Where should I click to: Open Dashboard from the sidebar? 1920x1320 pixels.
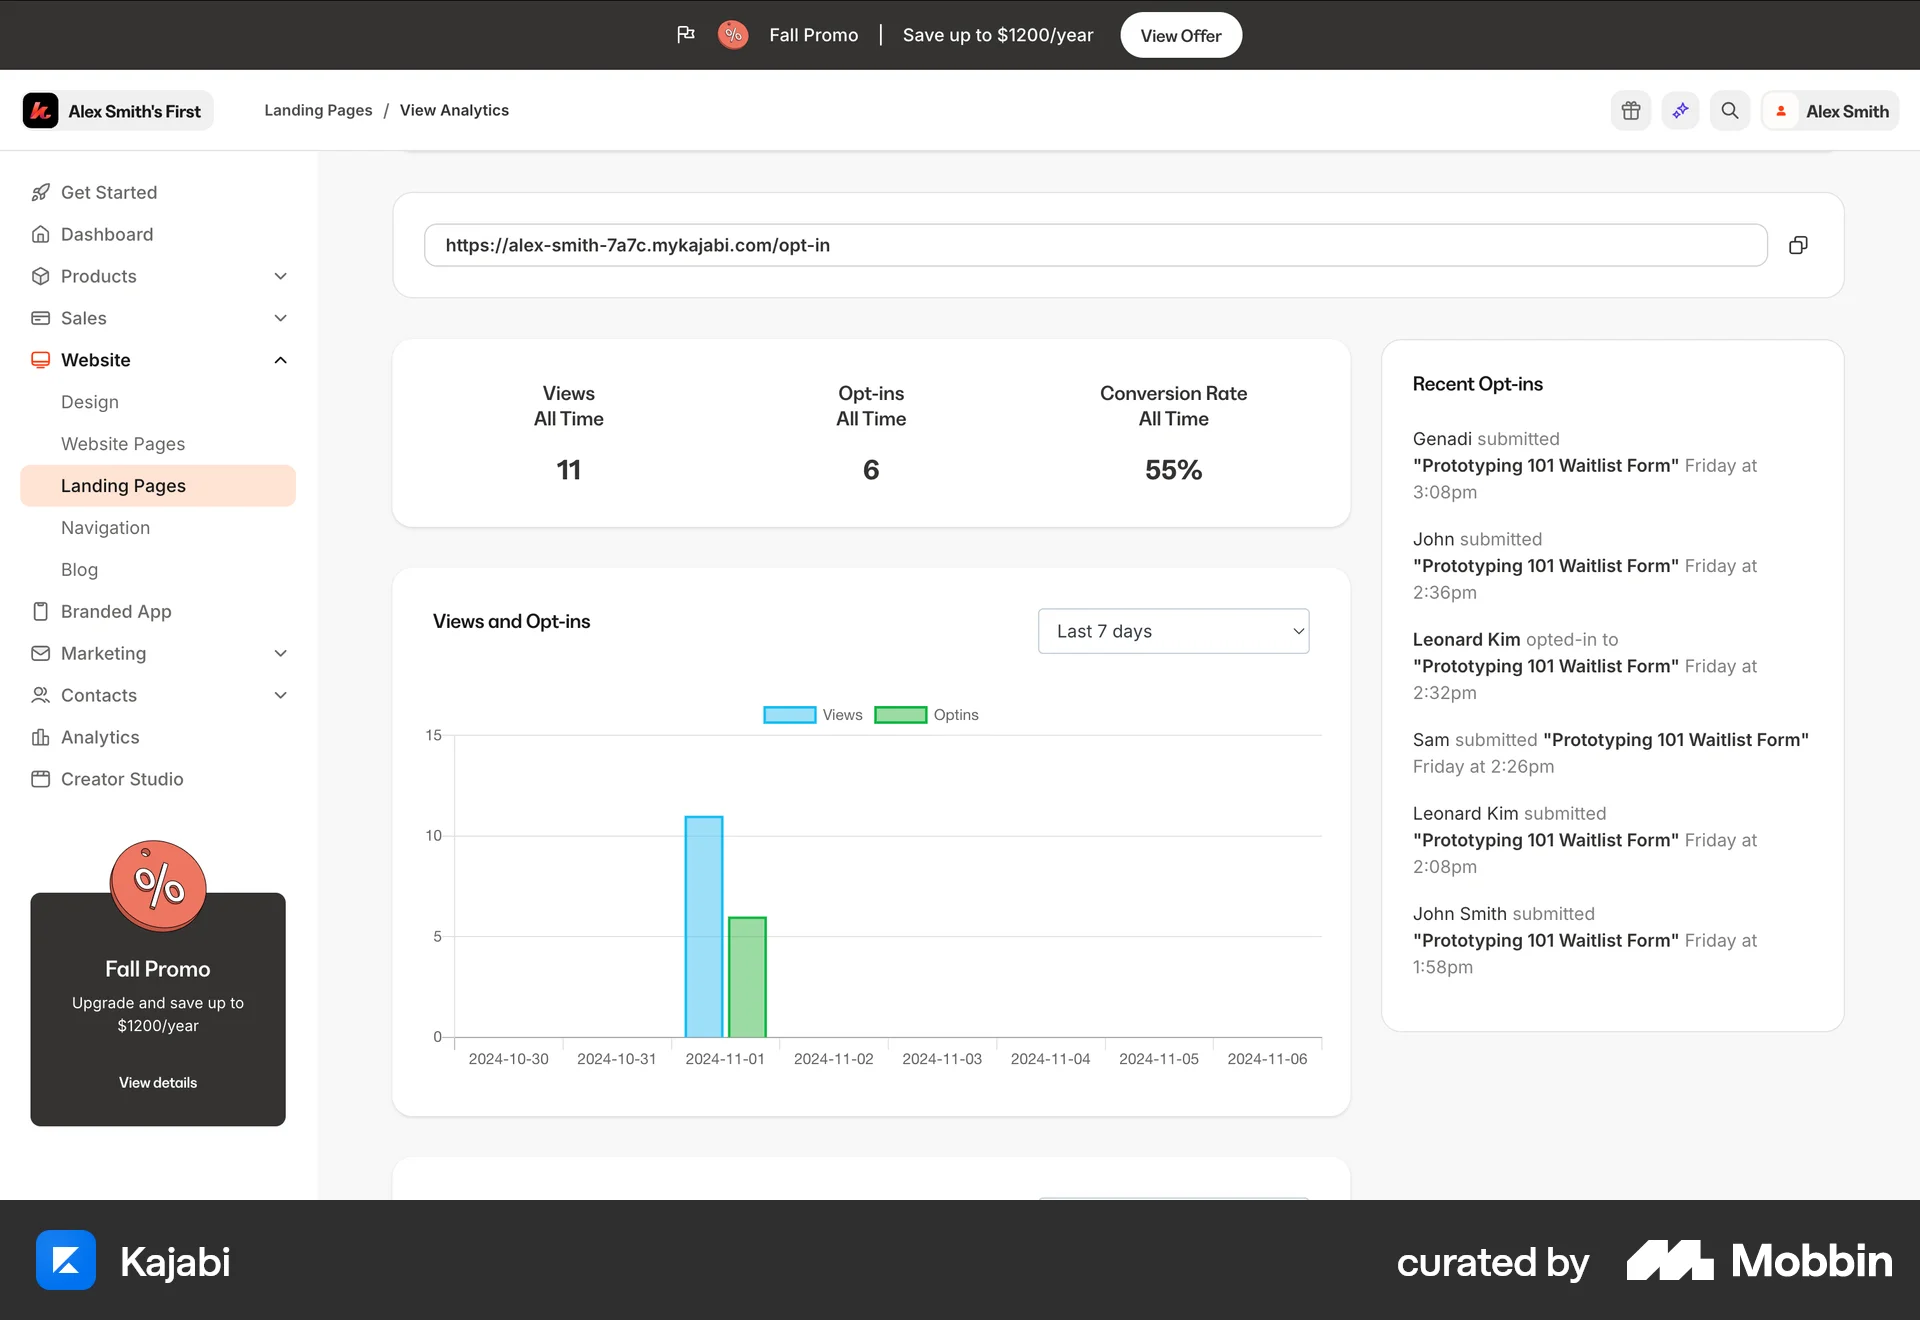click(107, 234)
